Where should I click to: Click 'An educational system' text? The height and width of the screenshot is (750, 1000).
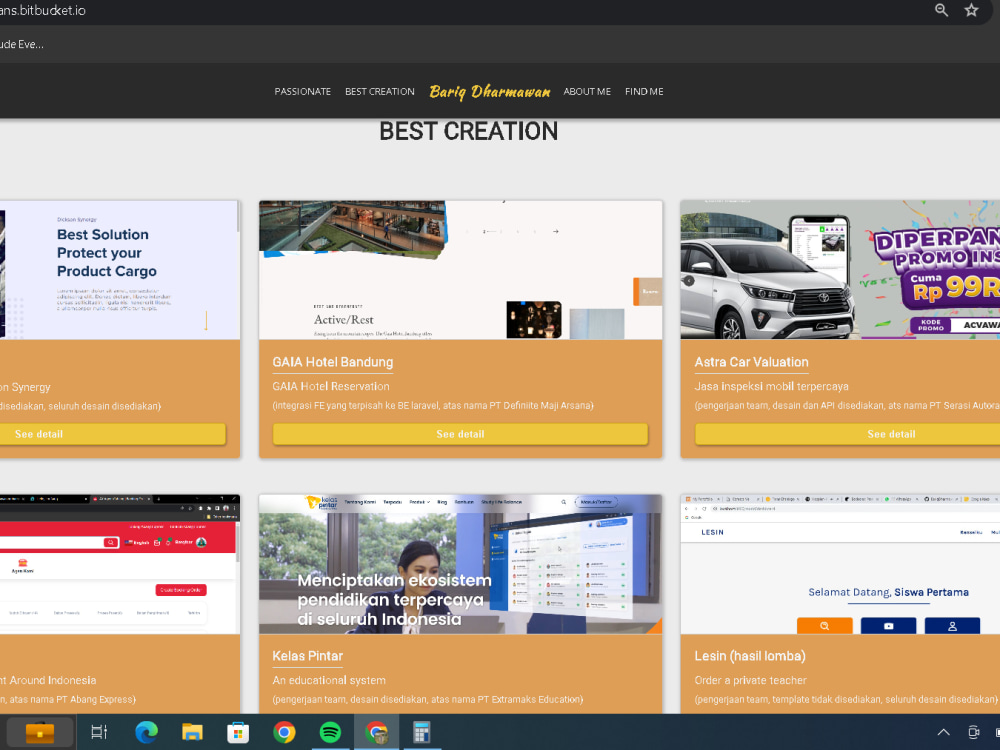click(329, 680)
